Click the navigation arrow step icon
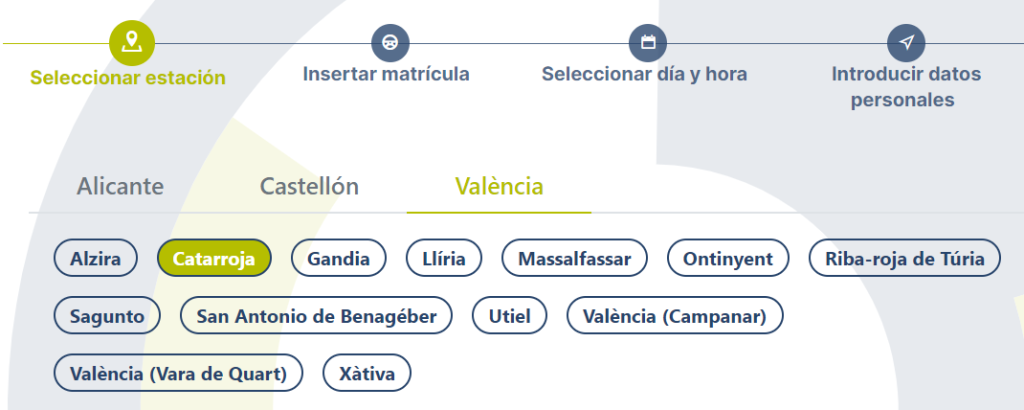 [906, 43]
